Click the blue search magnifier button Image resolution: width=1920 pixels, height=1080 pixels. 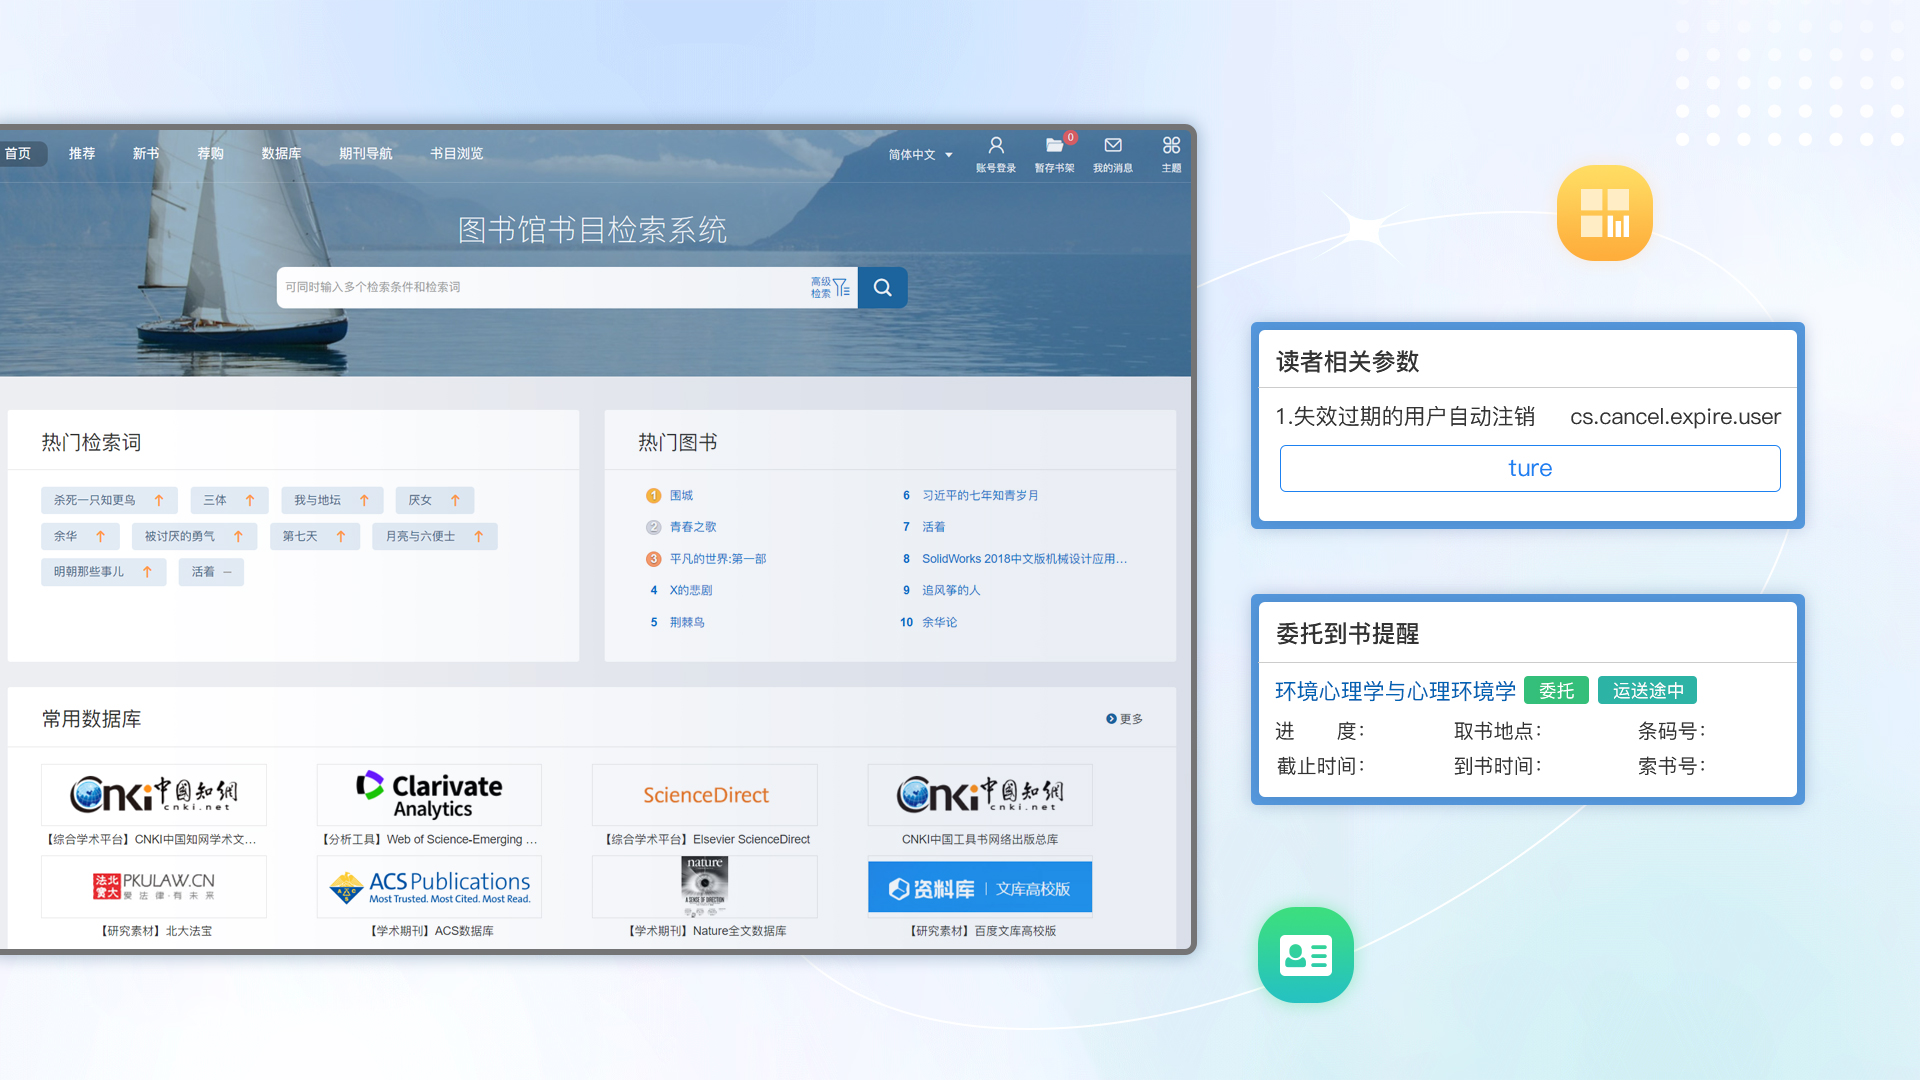click(x=882, y=288)
